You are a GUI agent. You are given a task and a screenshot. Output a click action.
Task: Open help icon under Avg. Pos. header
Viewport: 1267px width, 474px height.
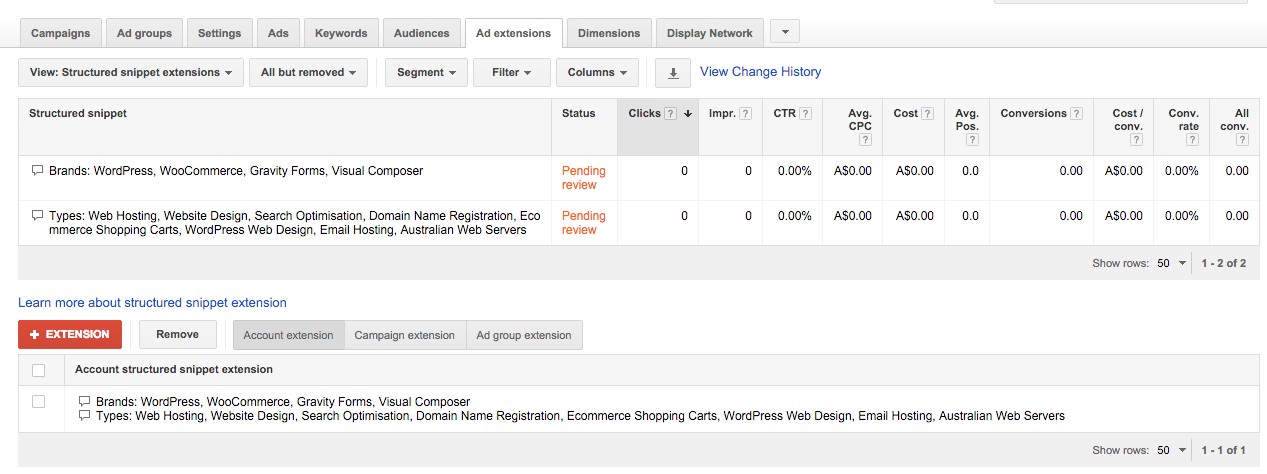(973, 140)
